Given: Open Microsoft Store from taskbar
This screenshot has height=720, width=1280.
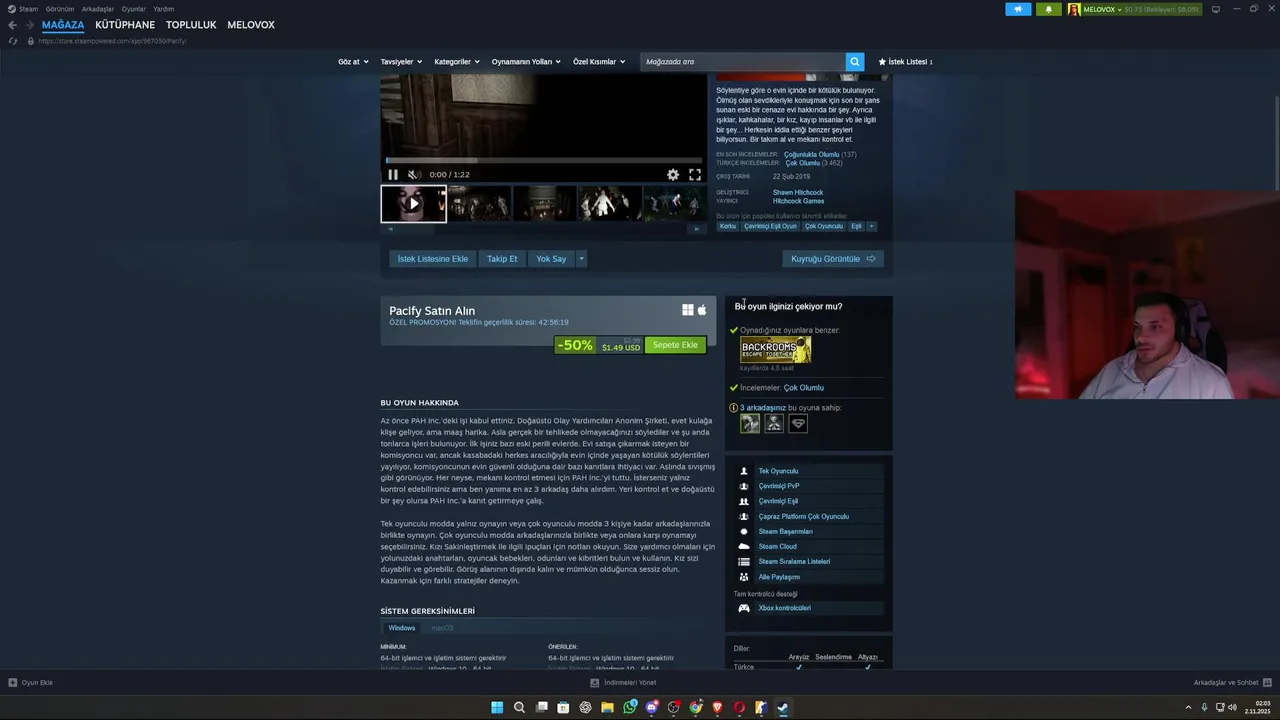Looking at the screenshot, I should [x=563, y=708].
